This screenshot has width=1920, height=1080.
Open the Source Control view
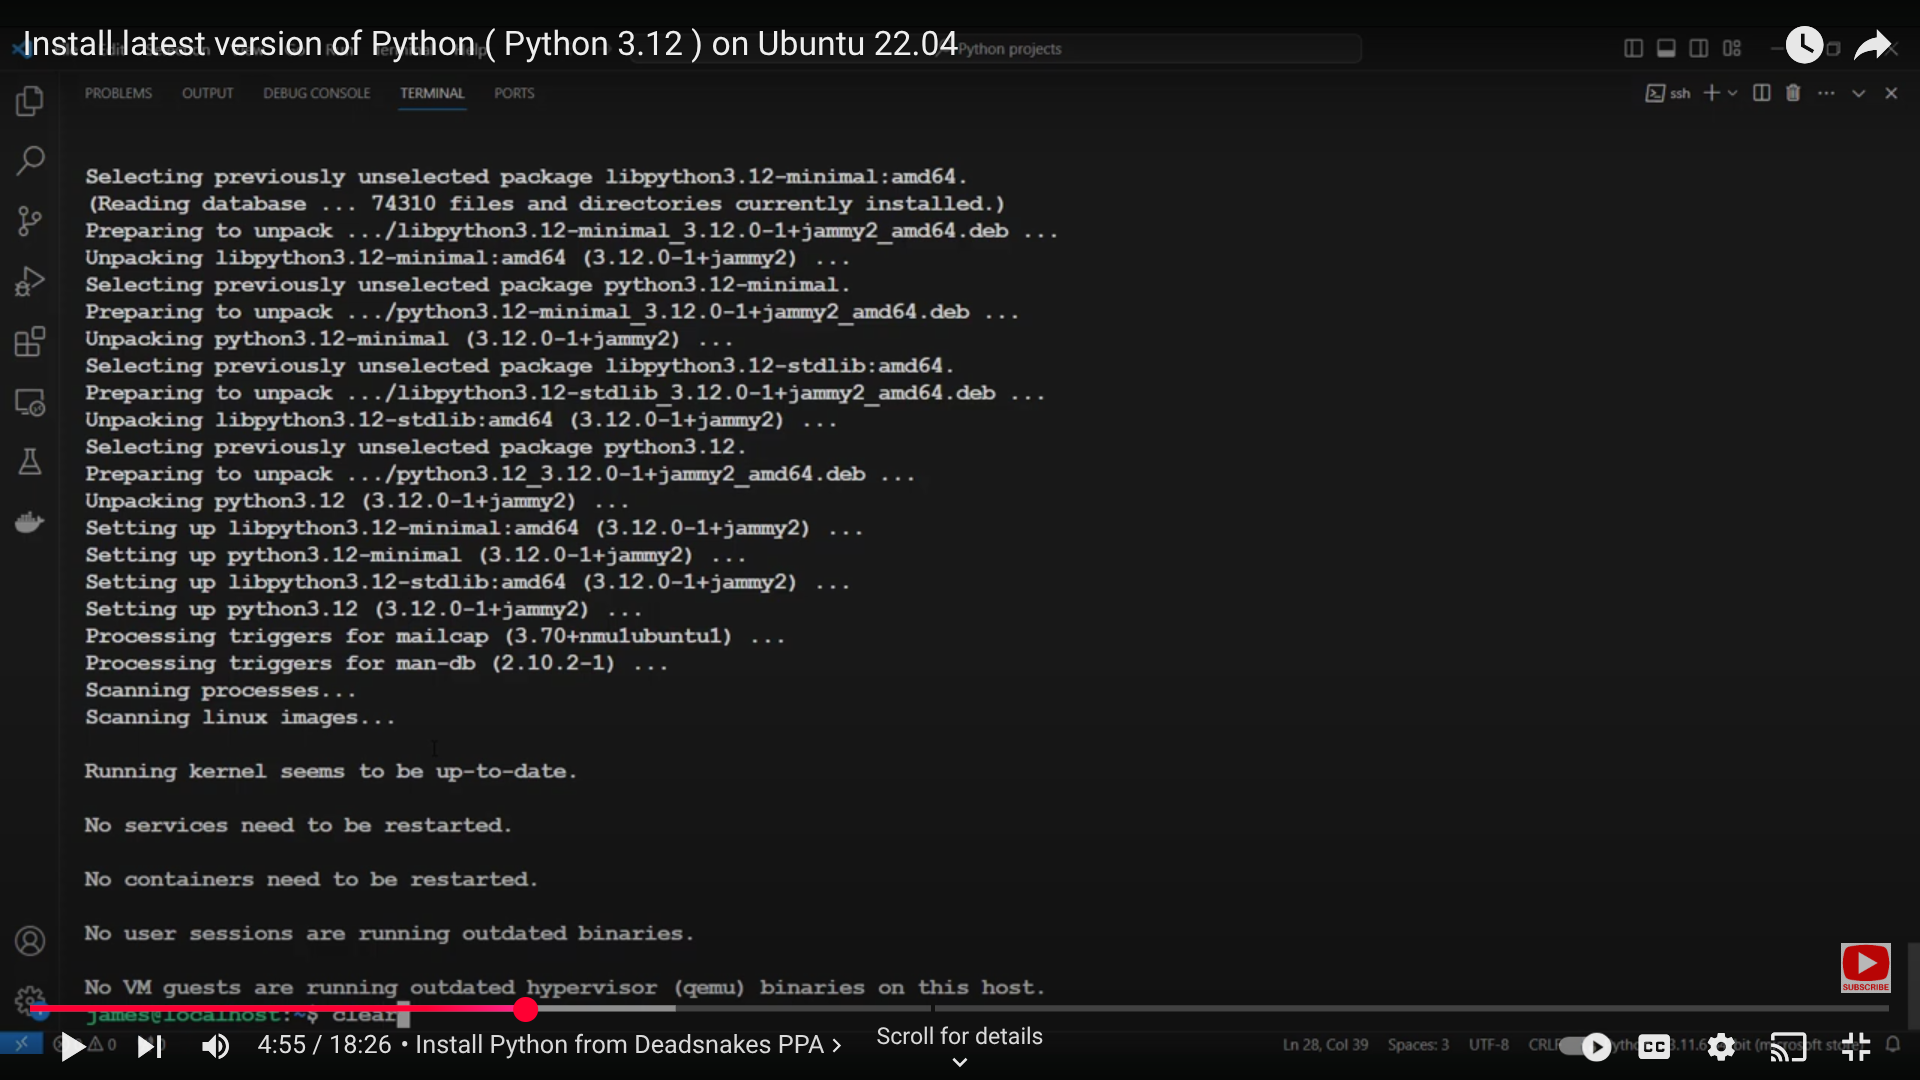(30, 221)
